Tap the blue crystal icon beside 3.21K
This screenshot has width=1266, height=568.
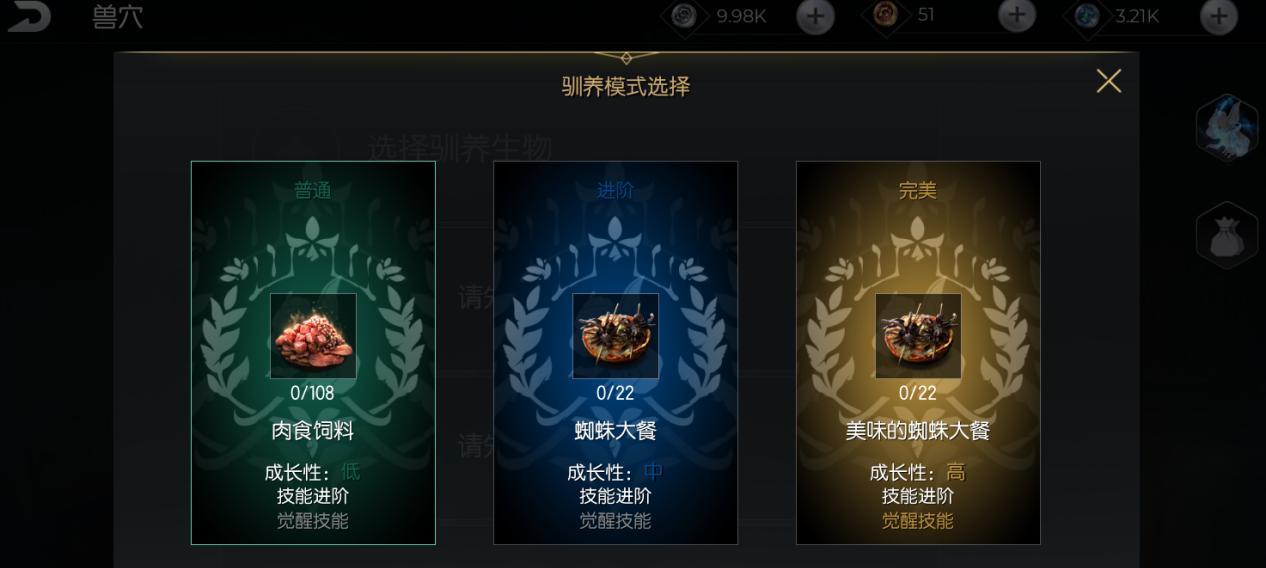pyautogui.click(x=1086, y=15)
